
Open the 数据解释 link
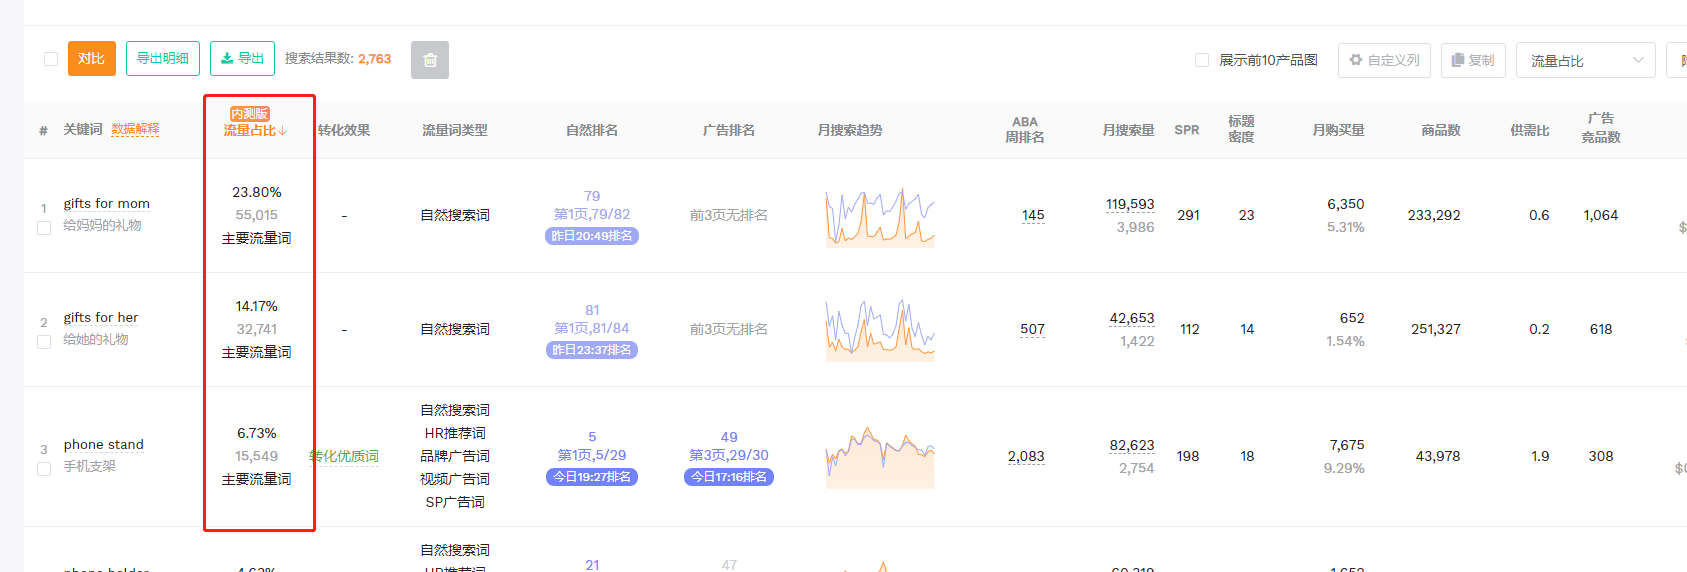click(x=135, y=129)
